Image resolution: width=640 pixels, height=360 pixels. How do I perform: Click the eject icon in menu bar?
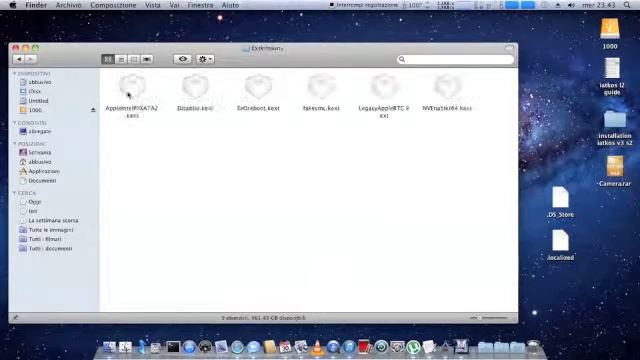pyautogui.click(x=558, y=5)
